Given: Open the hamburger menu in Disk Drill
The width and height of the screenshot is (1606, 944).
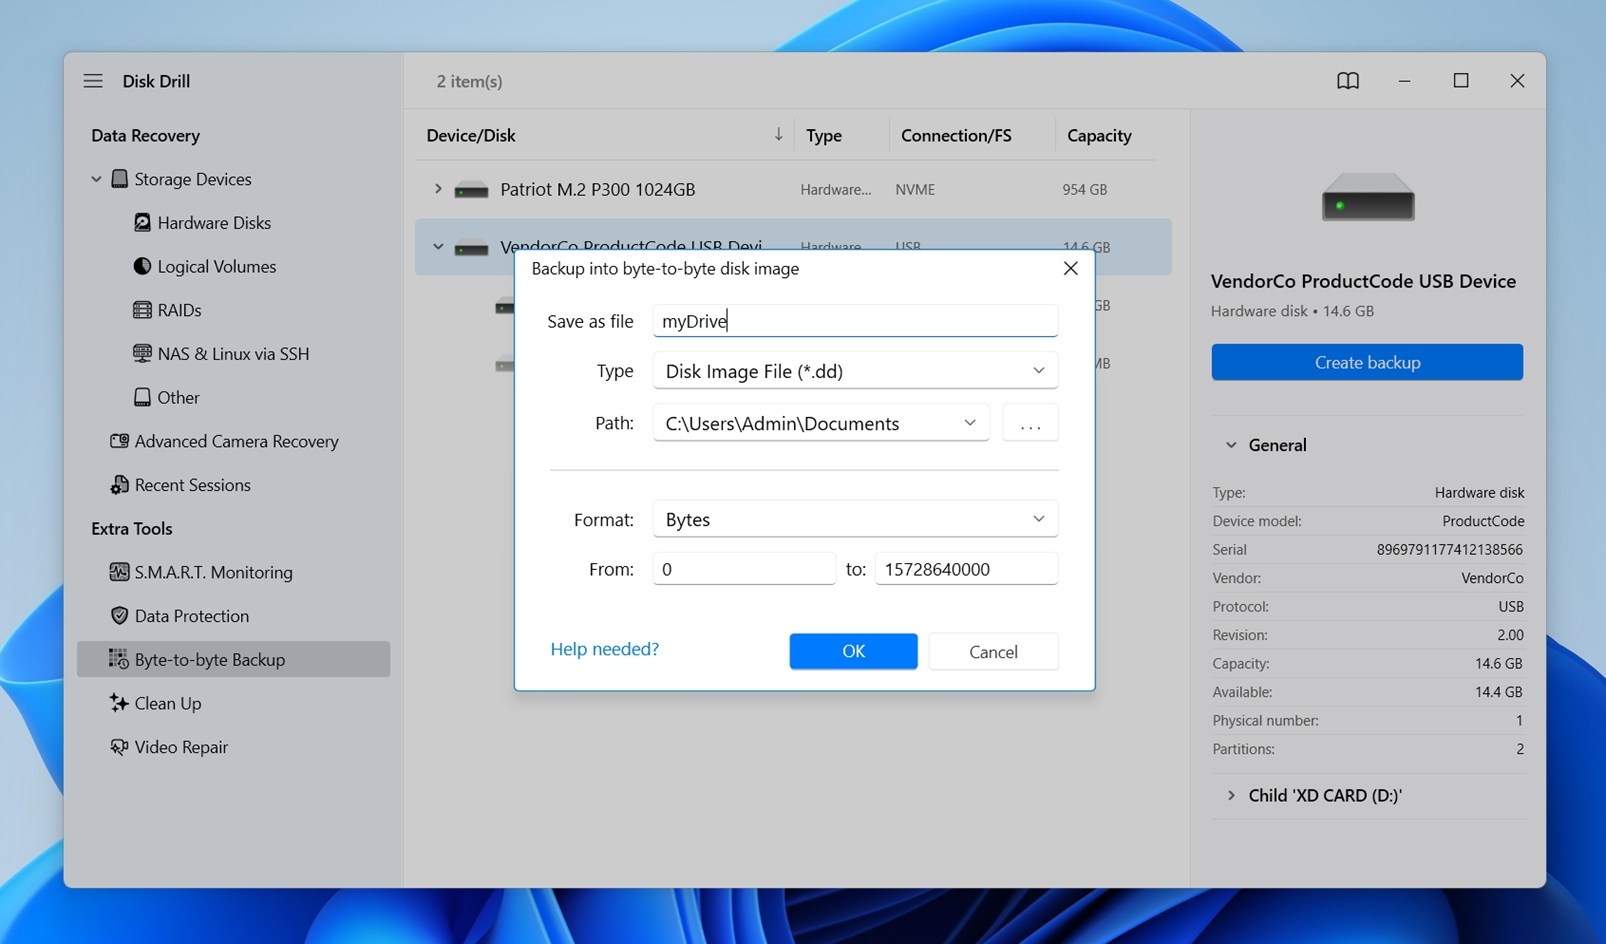Looking at the screenshot, I should click(93, 81).
